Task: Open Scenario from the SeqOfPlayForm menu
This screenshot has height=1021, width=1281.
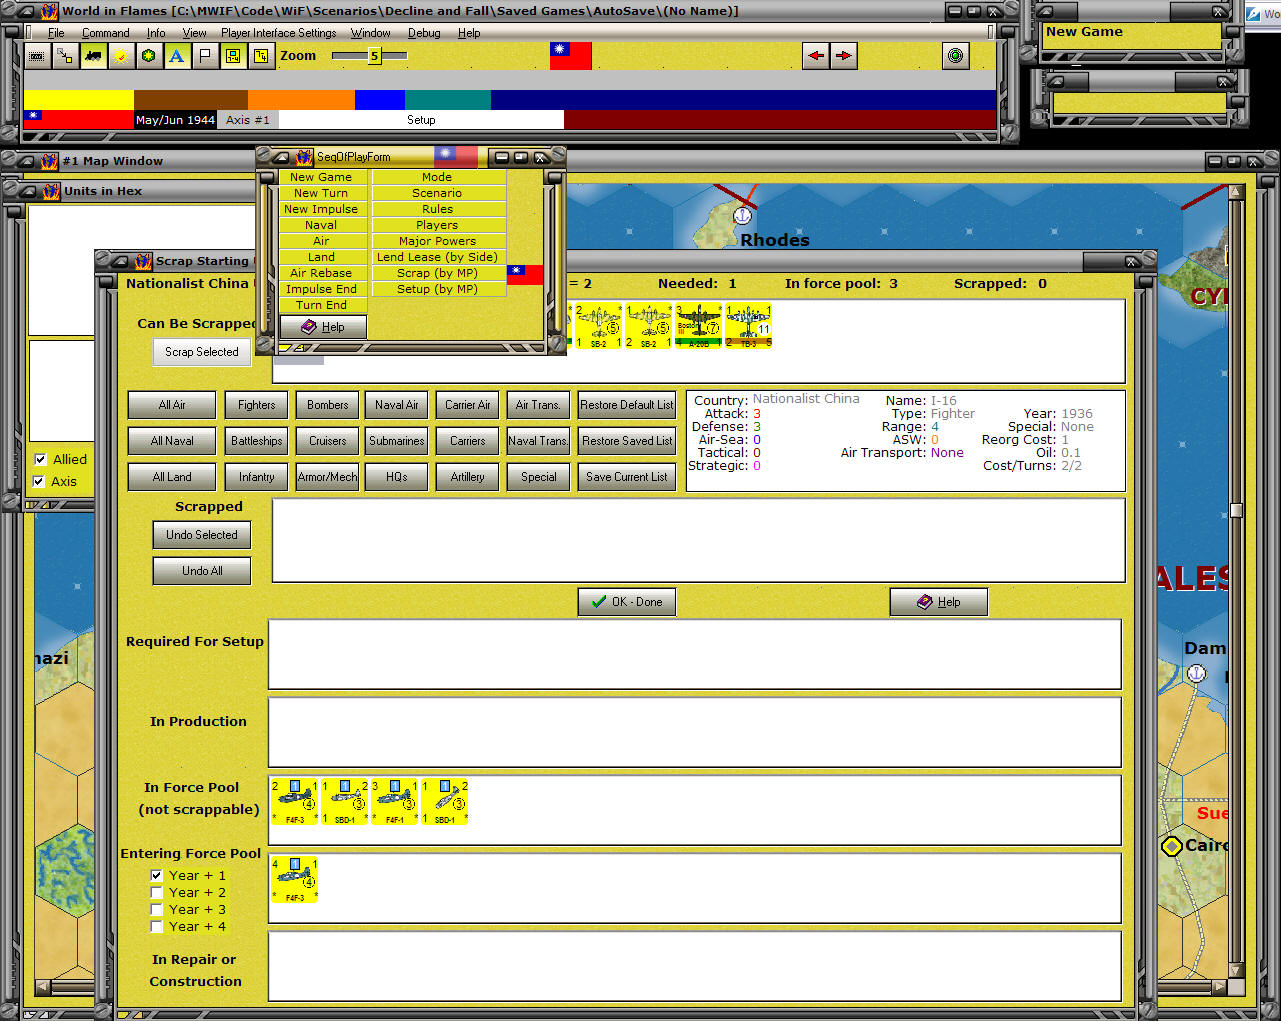Action: point(437,192)
